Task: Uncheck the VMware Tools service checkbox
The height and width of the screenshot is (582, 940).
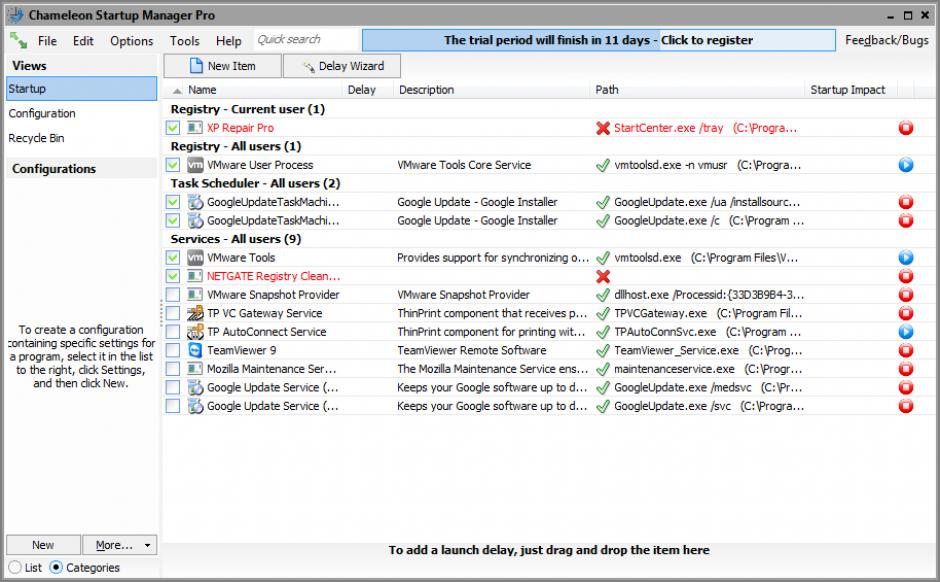Action: pos(173,258)
